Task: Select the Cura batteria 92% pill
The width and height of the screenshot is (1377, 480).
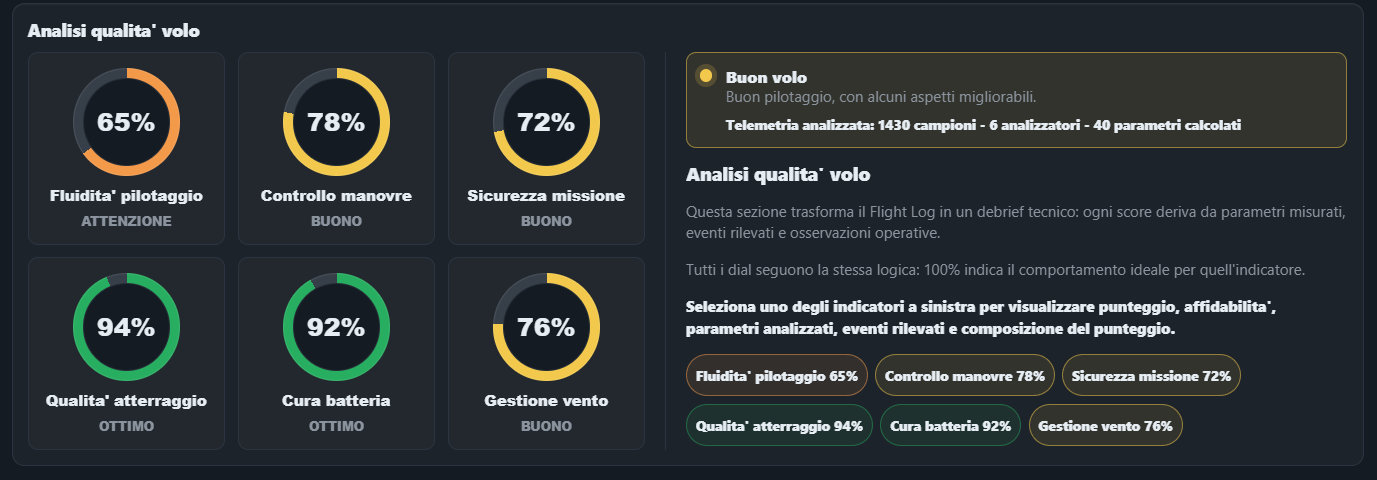Action: (950, 425)
